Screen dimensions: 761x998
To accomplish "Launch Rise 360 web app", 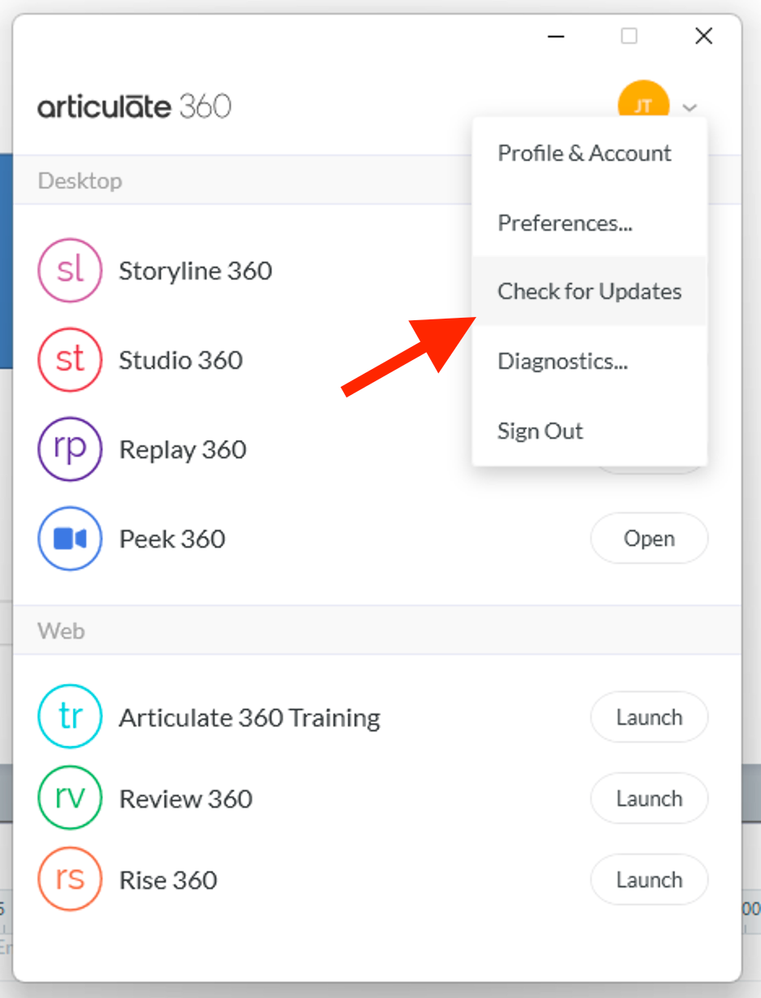I will pyautogui.click(x=649, y=880).
